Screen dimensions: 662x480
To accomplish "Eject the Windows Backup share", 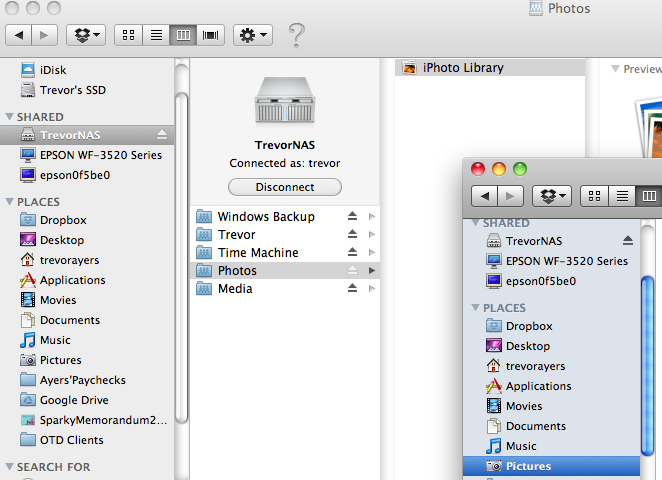I will [353, 216].
